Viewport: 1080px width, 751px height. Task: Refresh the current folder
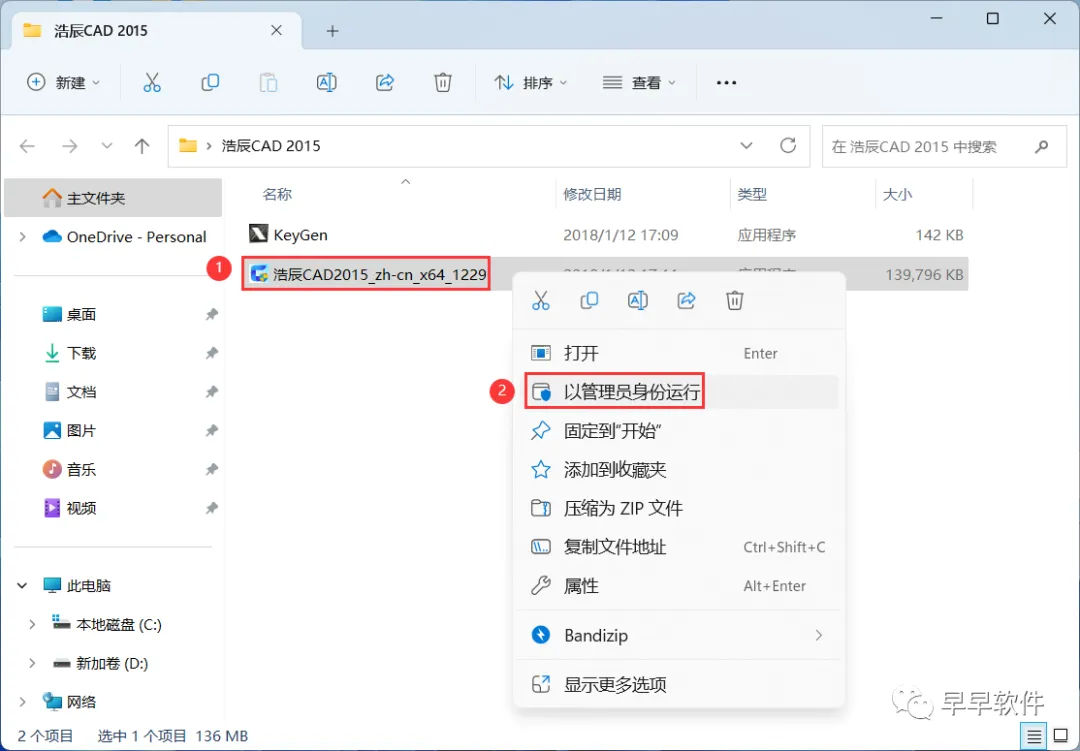[x=788, y=145]
